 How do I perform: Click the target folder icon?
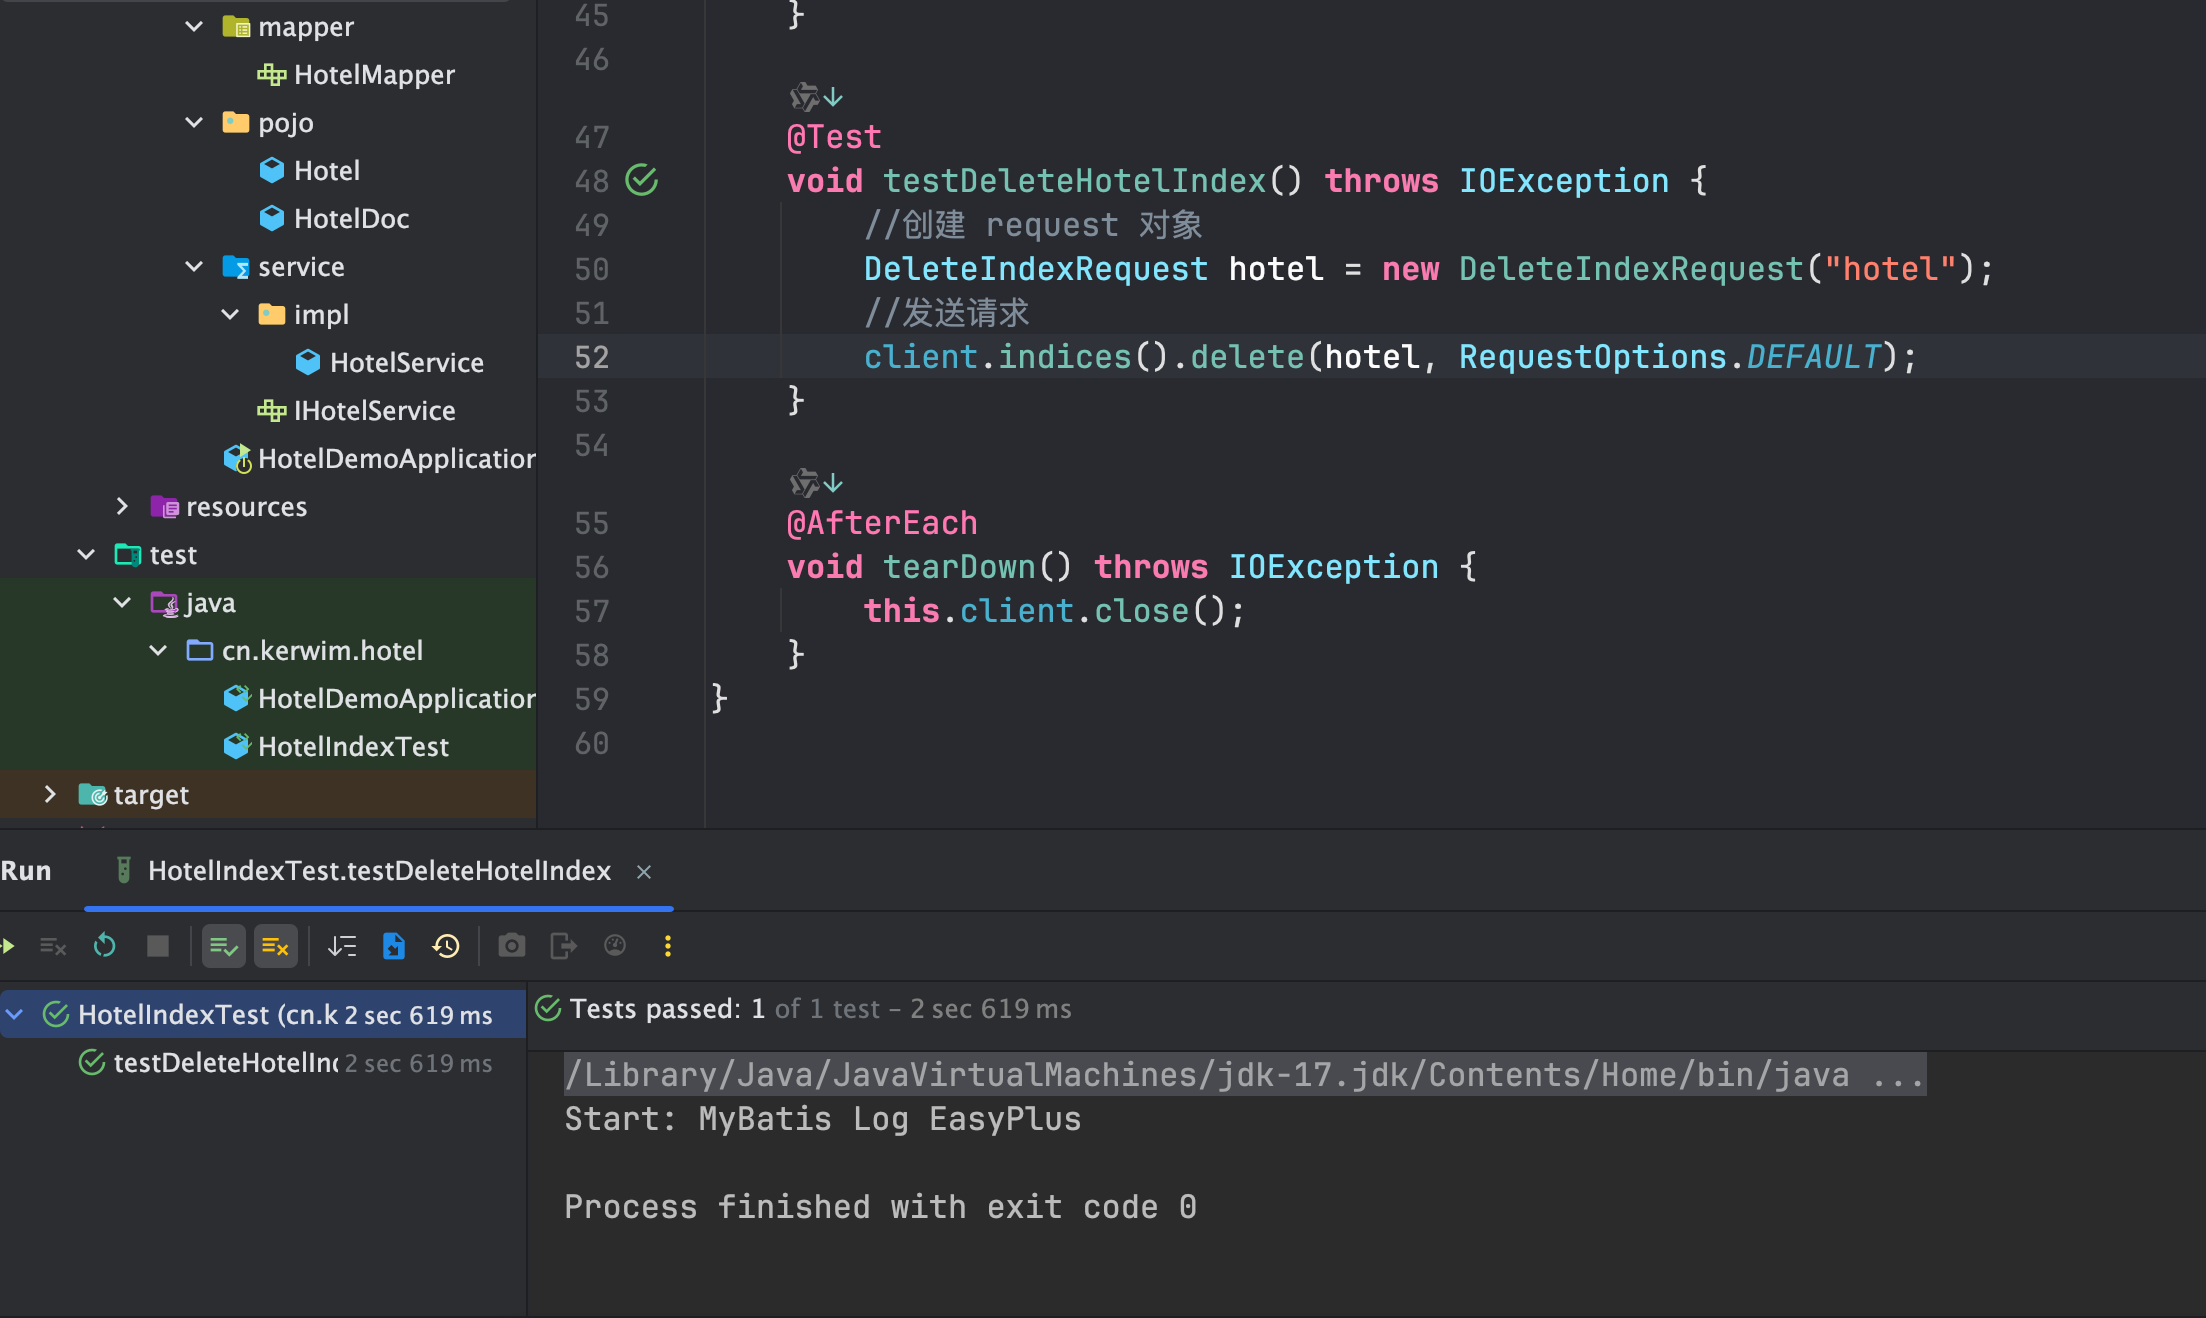point(92,795)
